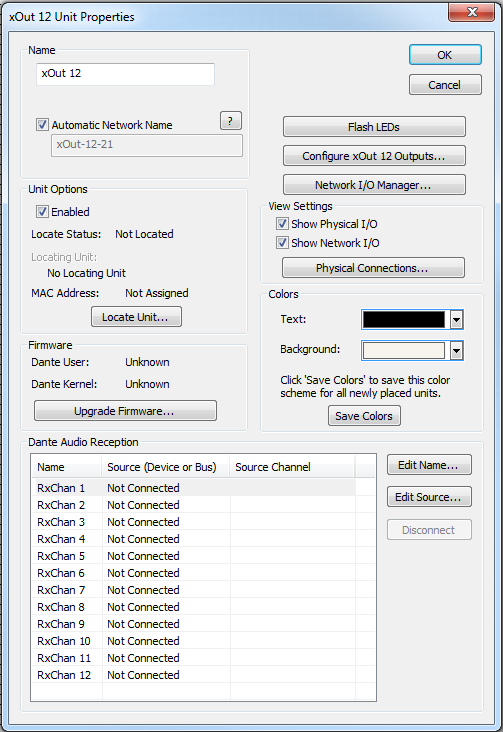Click Dante User Unknown value
The image size is (503, 732).
tap(147, 362)
